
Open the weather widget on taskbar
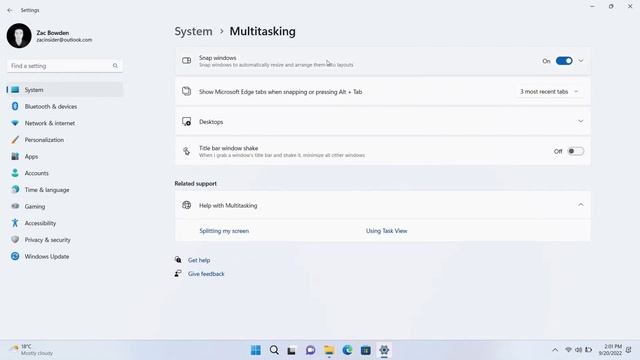pyautogui.click(x=32, y=350)
